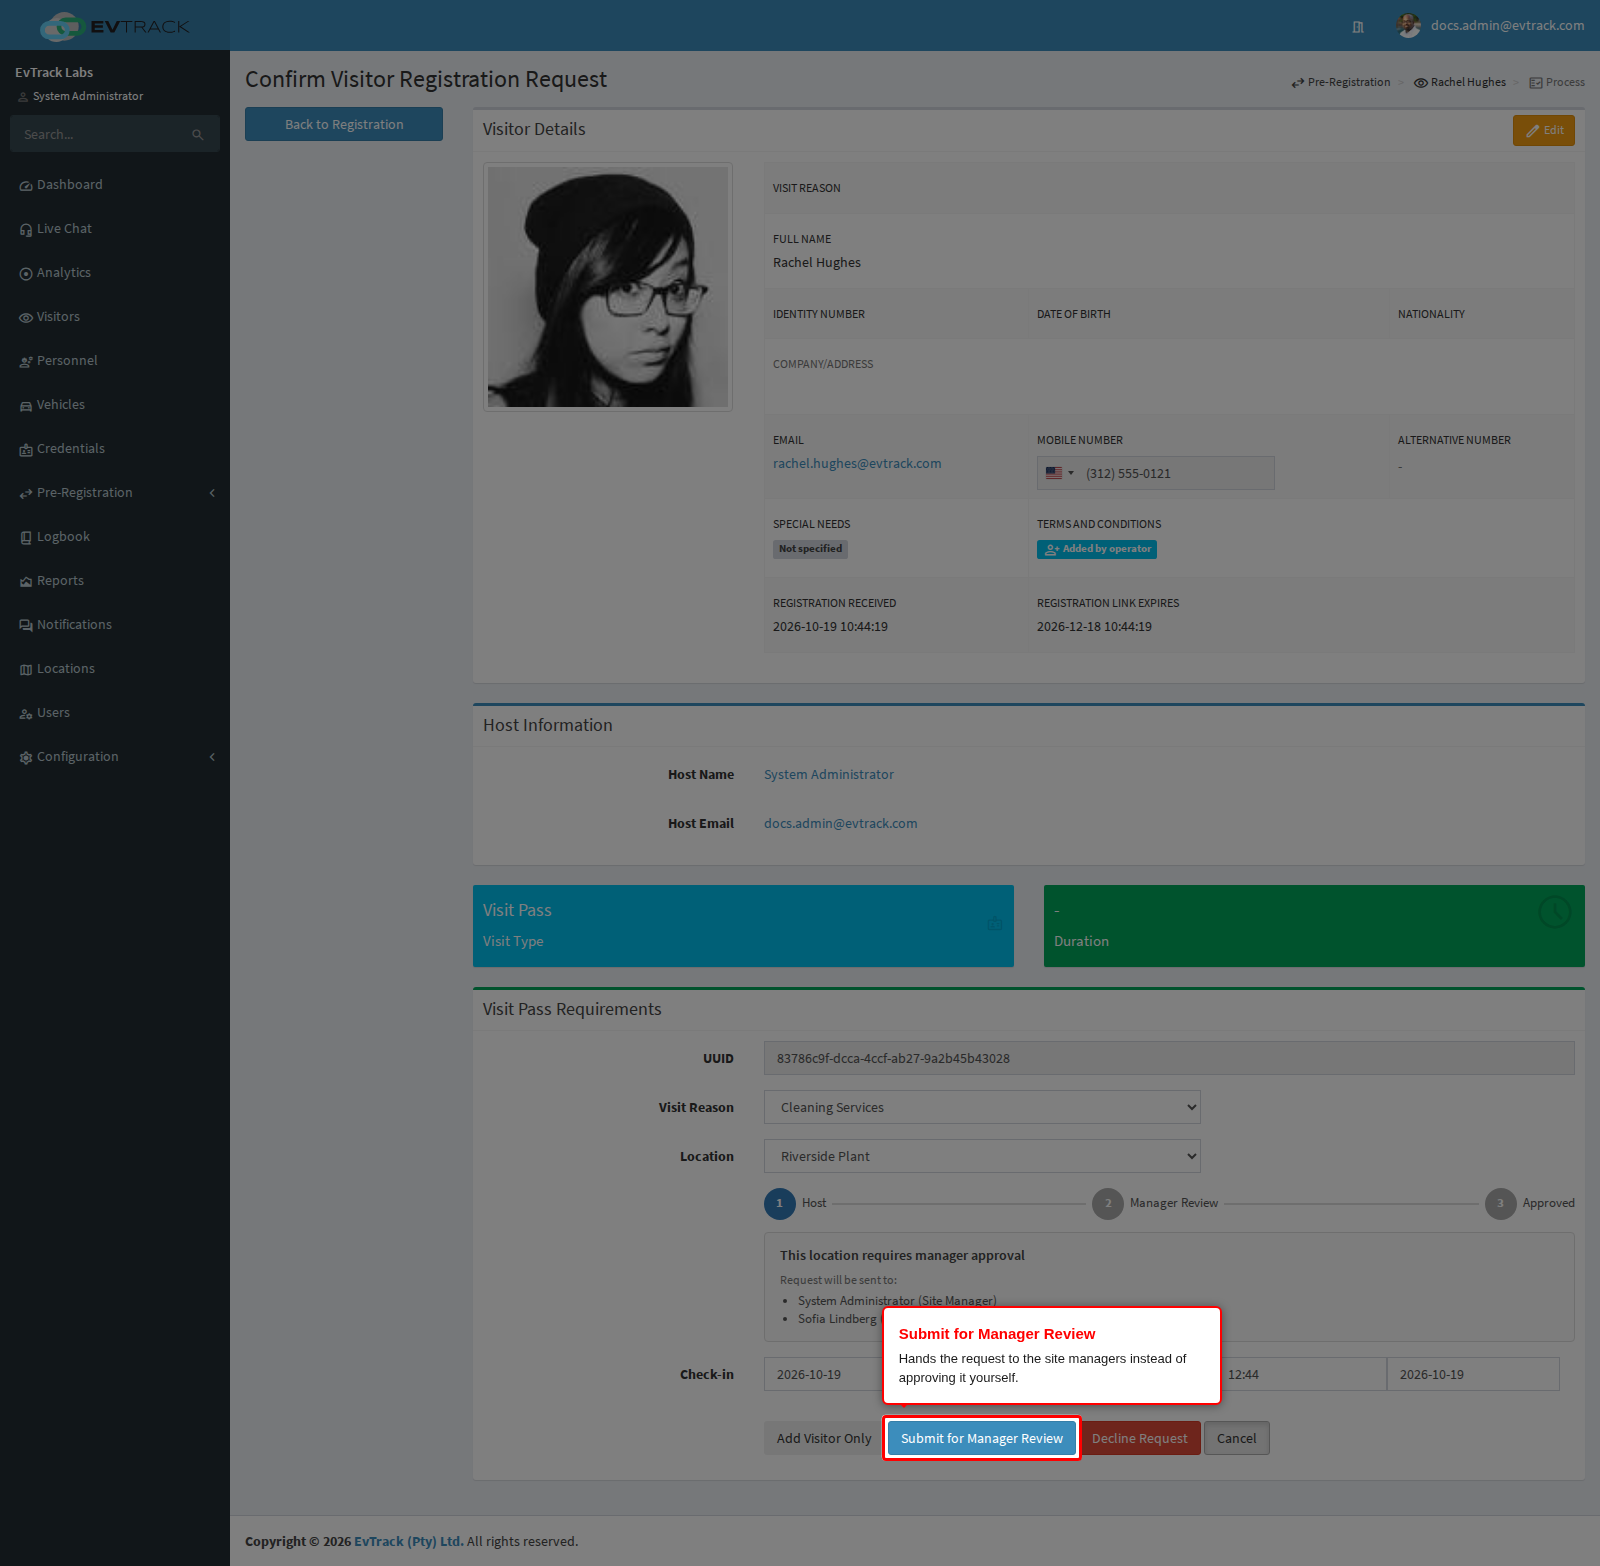Click the Check-in date field 2026-10-19
The width and height of the screenshot is (1600, 1566).
pos(822,1374)
